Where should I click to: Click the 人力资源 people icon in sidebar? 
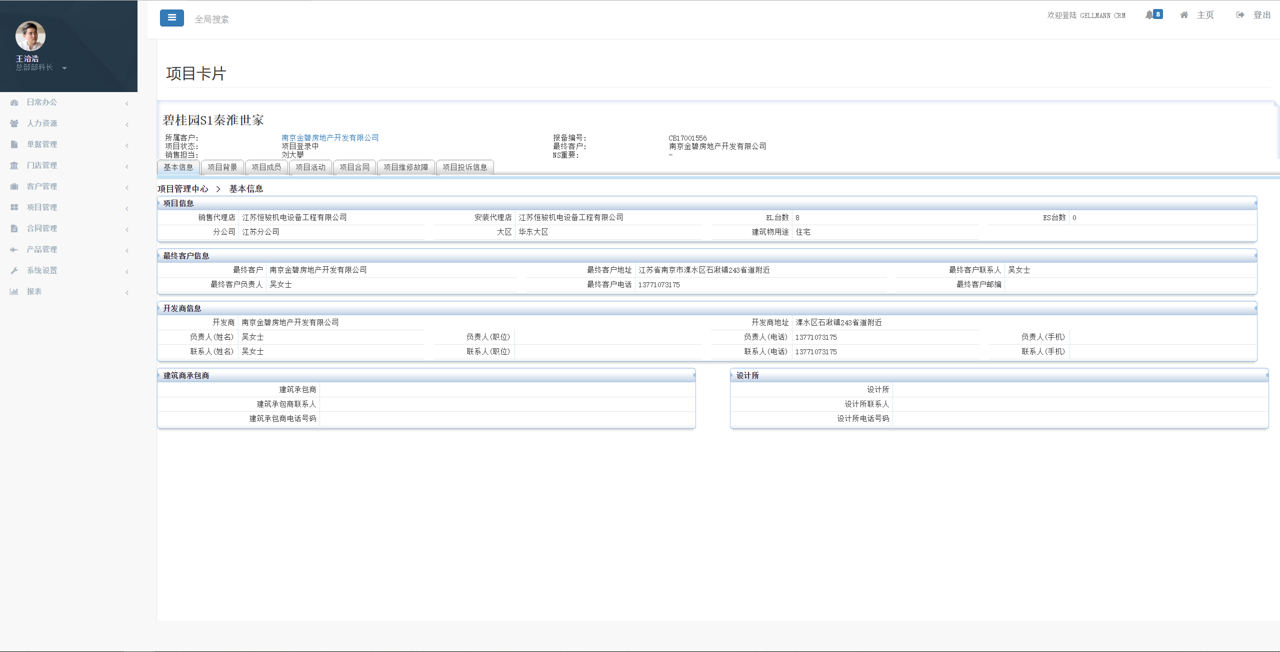tap(14, 124)
